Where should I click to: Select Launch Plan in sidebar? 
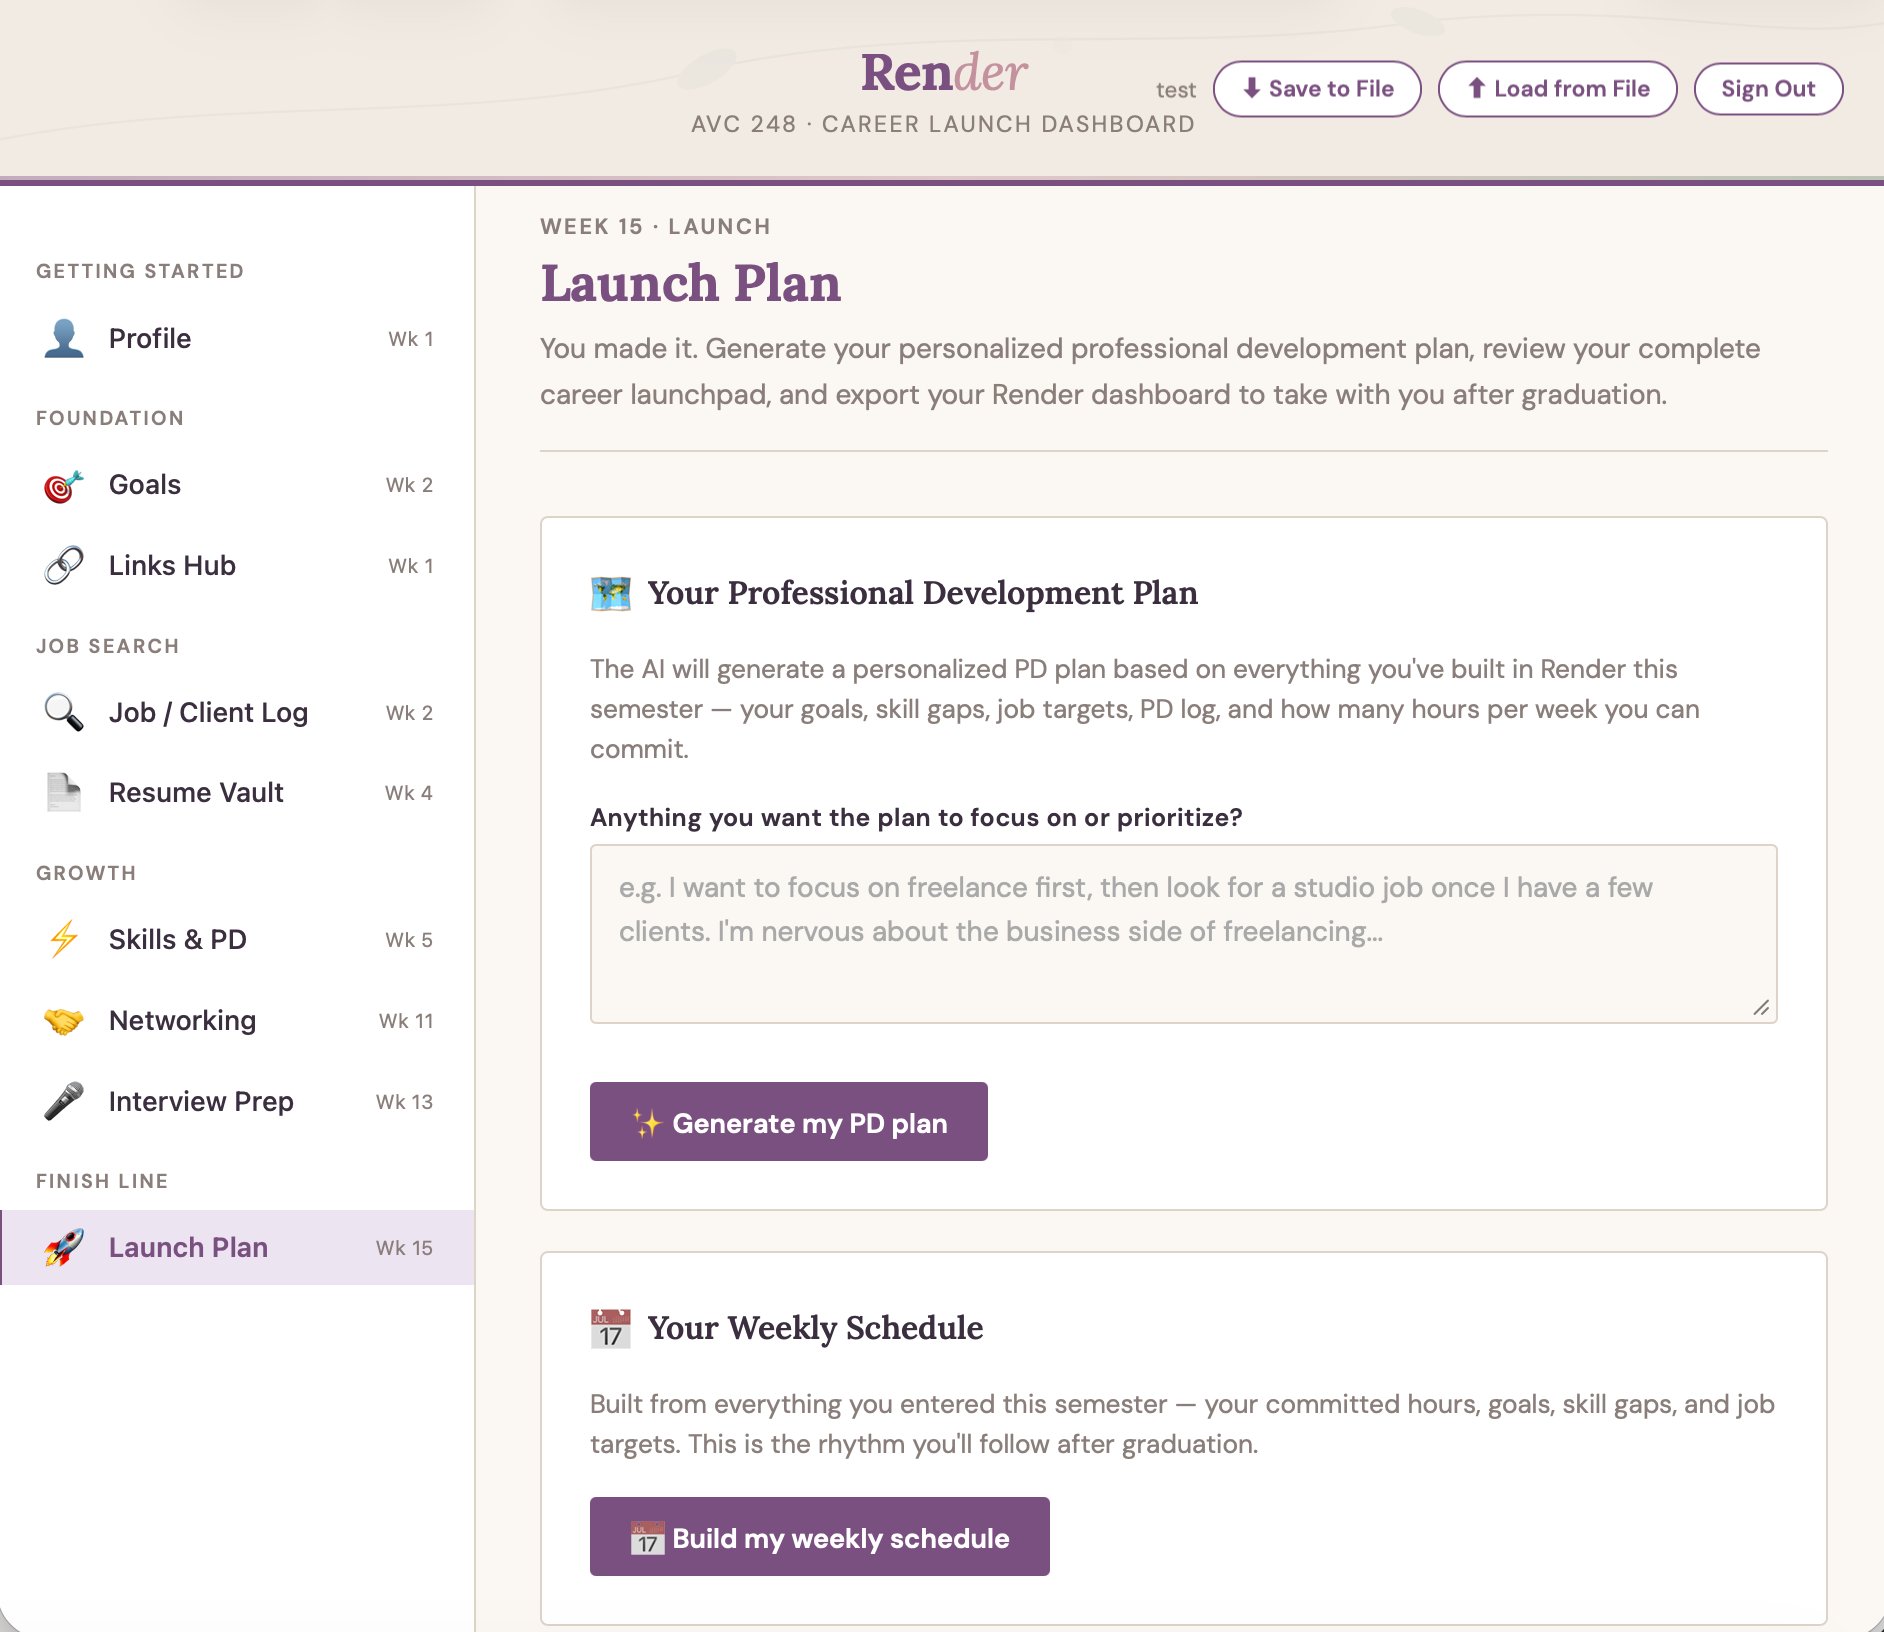[x=237, y=1247]
